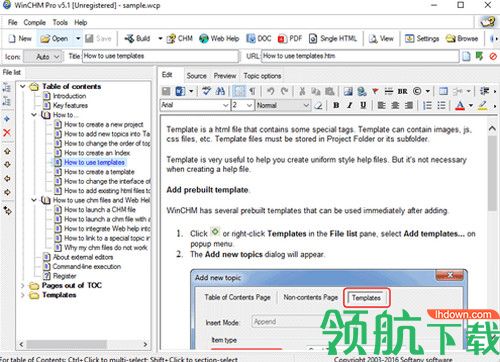This screenshot has height=362, width=500.
Task: Click the Title input field
Action: (x=160, y=56)
